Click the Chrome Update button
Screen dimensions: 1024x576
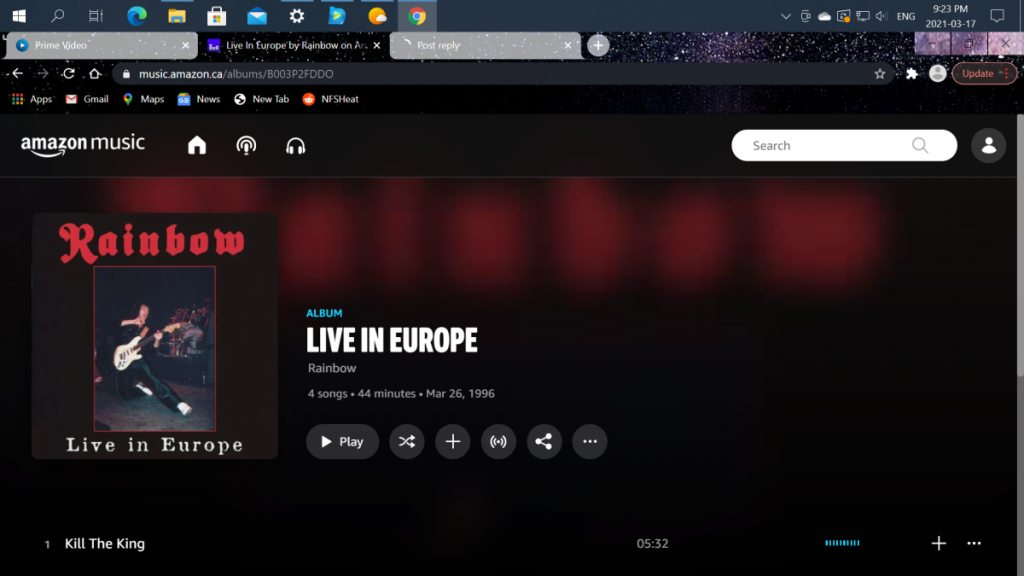984,73
